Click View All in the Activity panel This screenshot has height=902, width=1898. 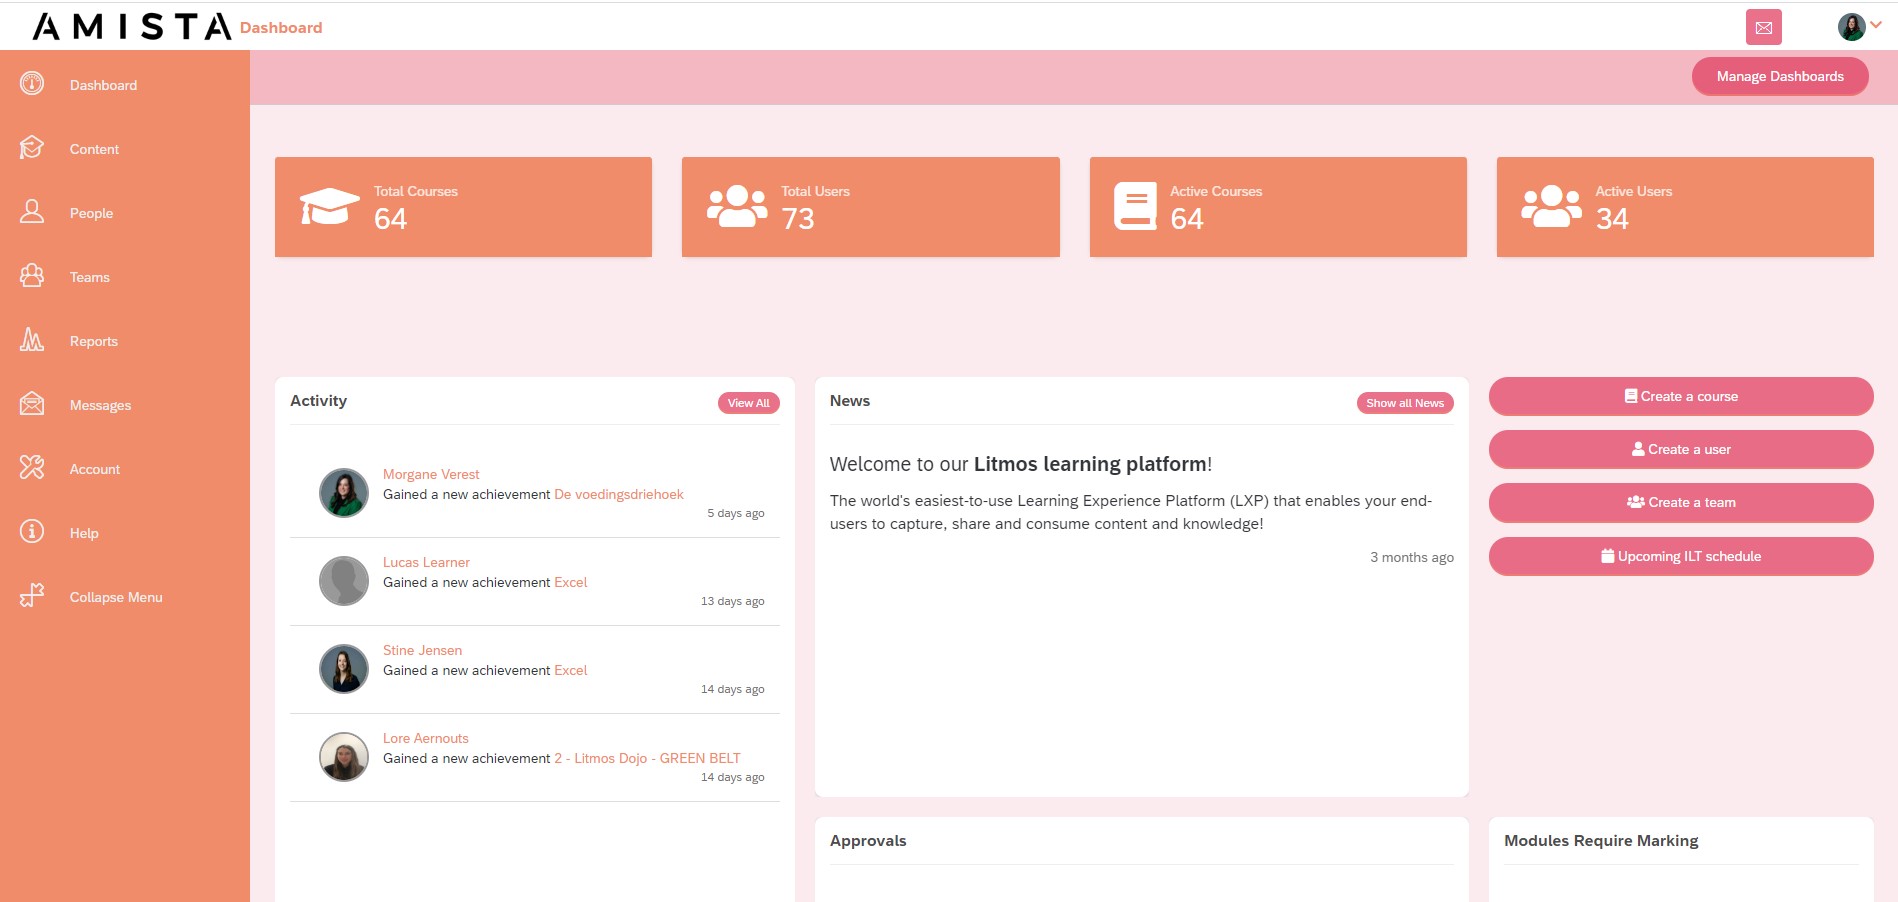[748, 402]
